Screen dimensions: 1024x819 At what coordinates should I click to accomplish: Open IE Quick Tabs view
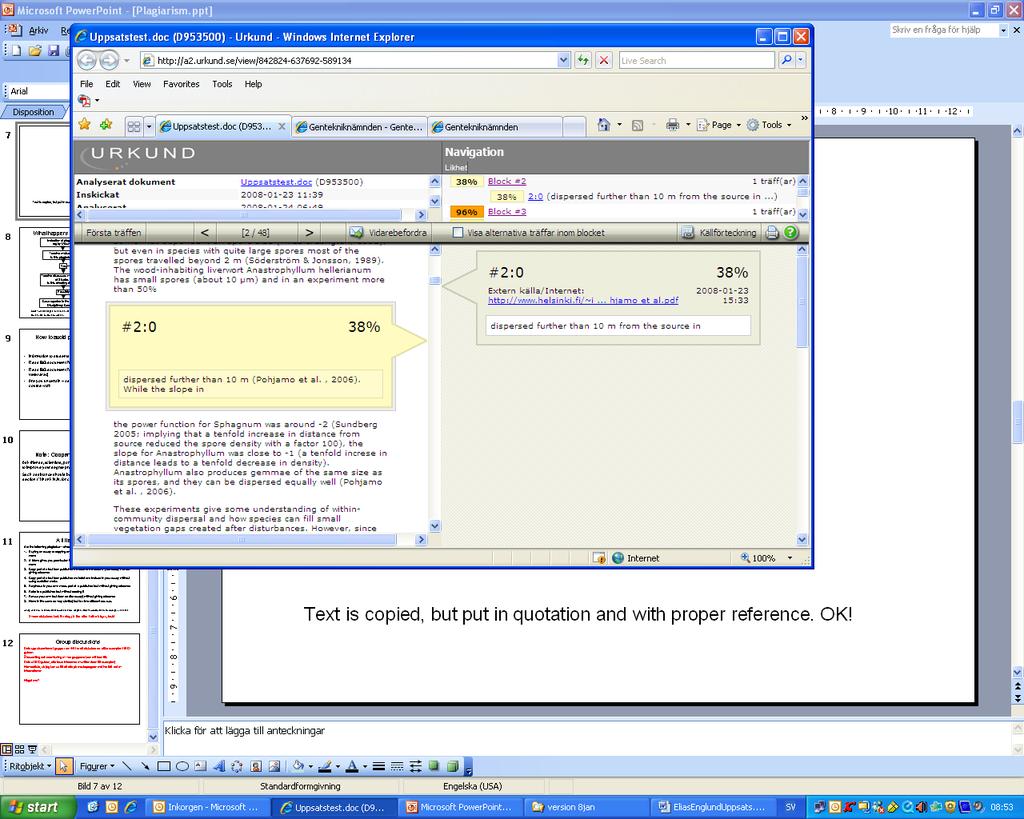tap(134, 127)
